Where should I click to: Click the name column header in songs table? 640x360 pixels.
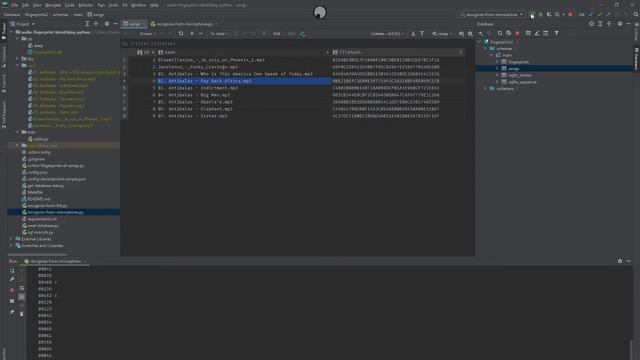(244, 52)
